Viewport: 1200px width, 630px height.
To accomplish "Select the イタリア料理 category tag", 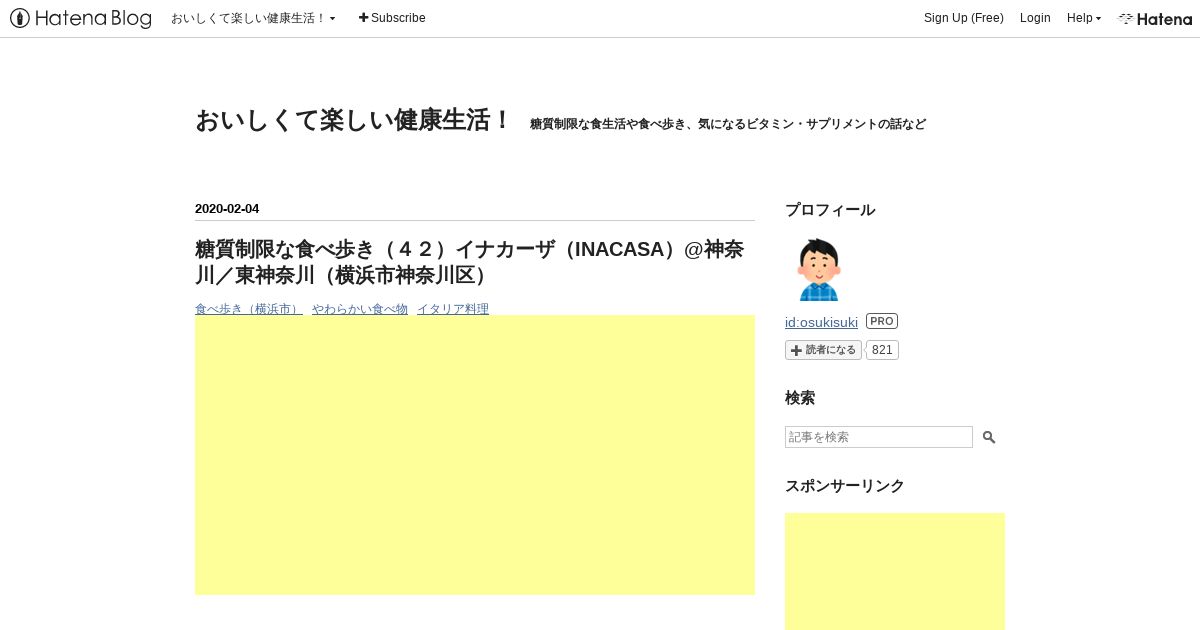I will tap(453, 309).
